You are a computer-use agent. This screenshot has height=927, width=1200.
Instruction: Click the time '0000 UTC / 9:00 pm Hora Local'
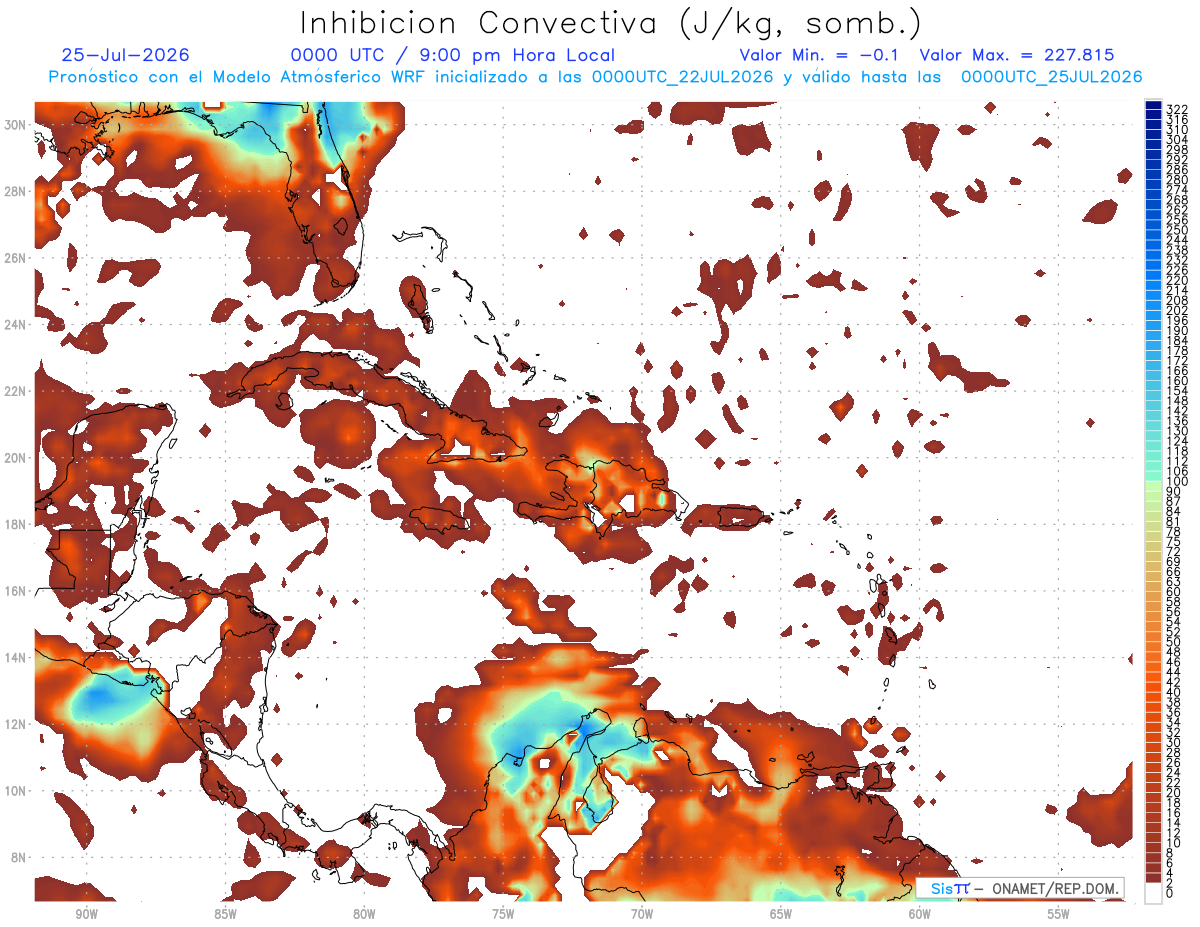click(x=452, y=55)
